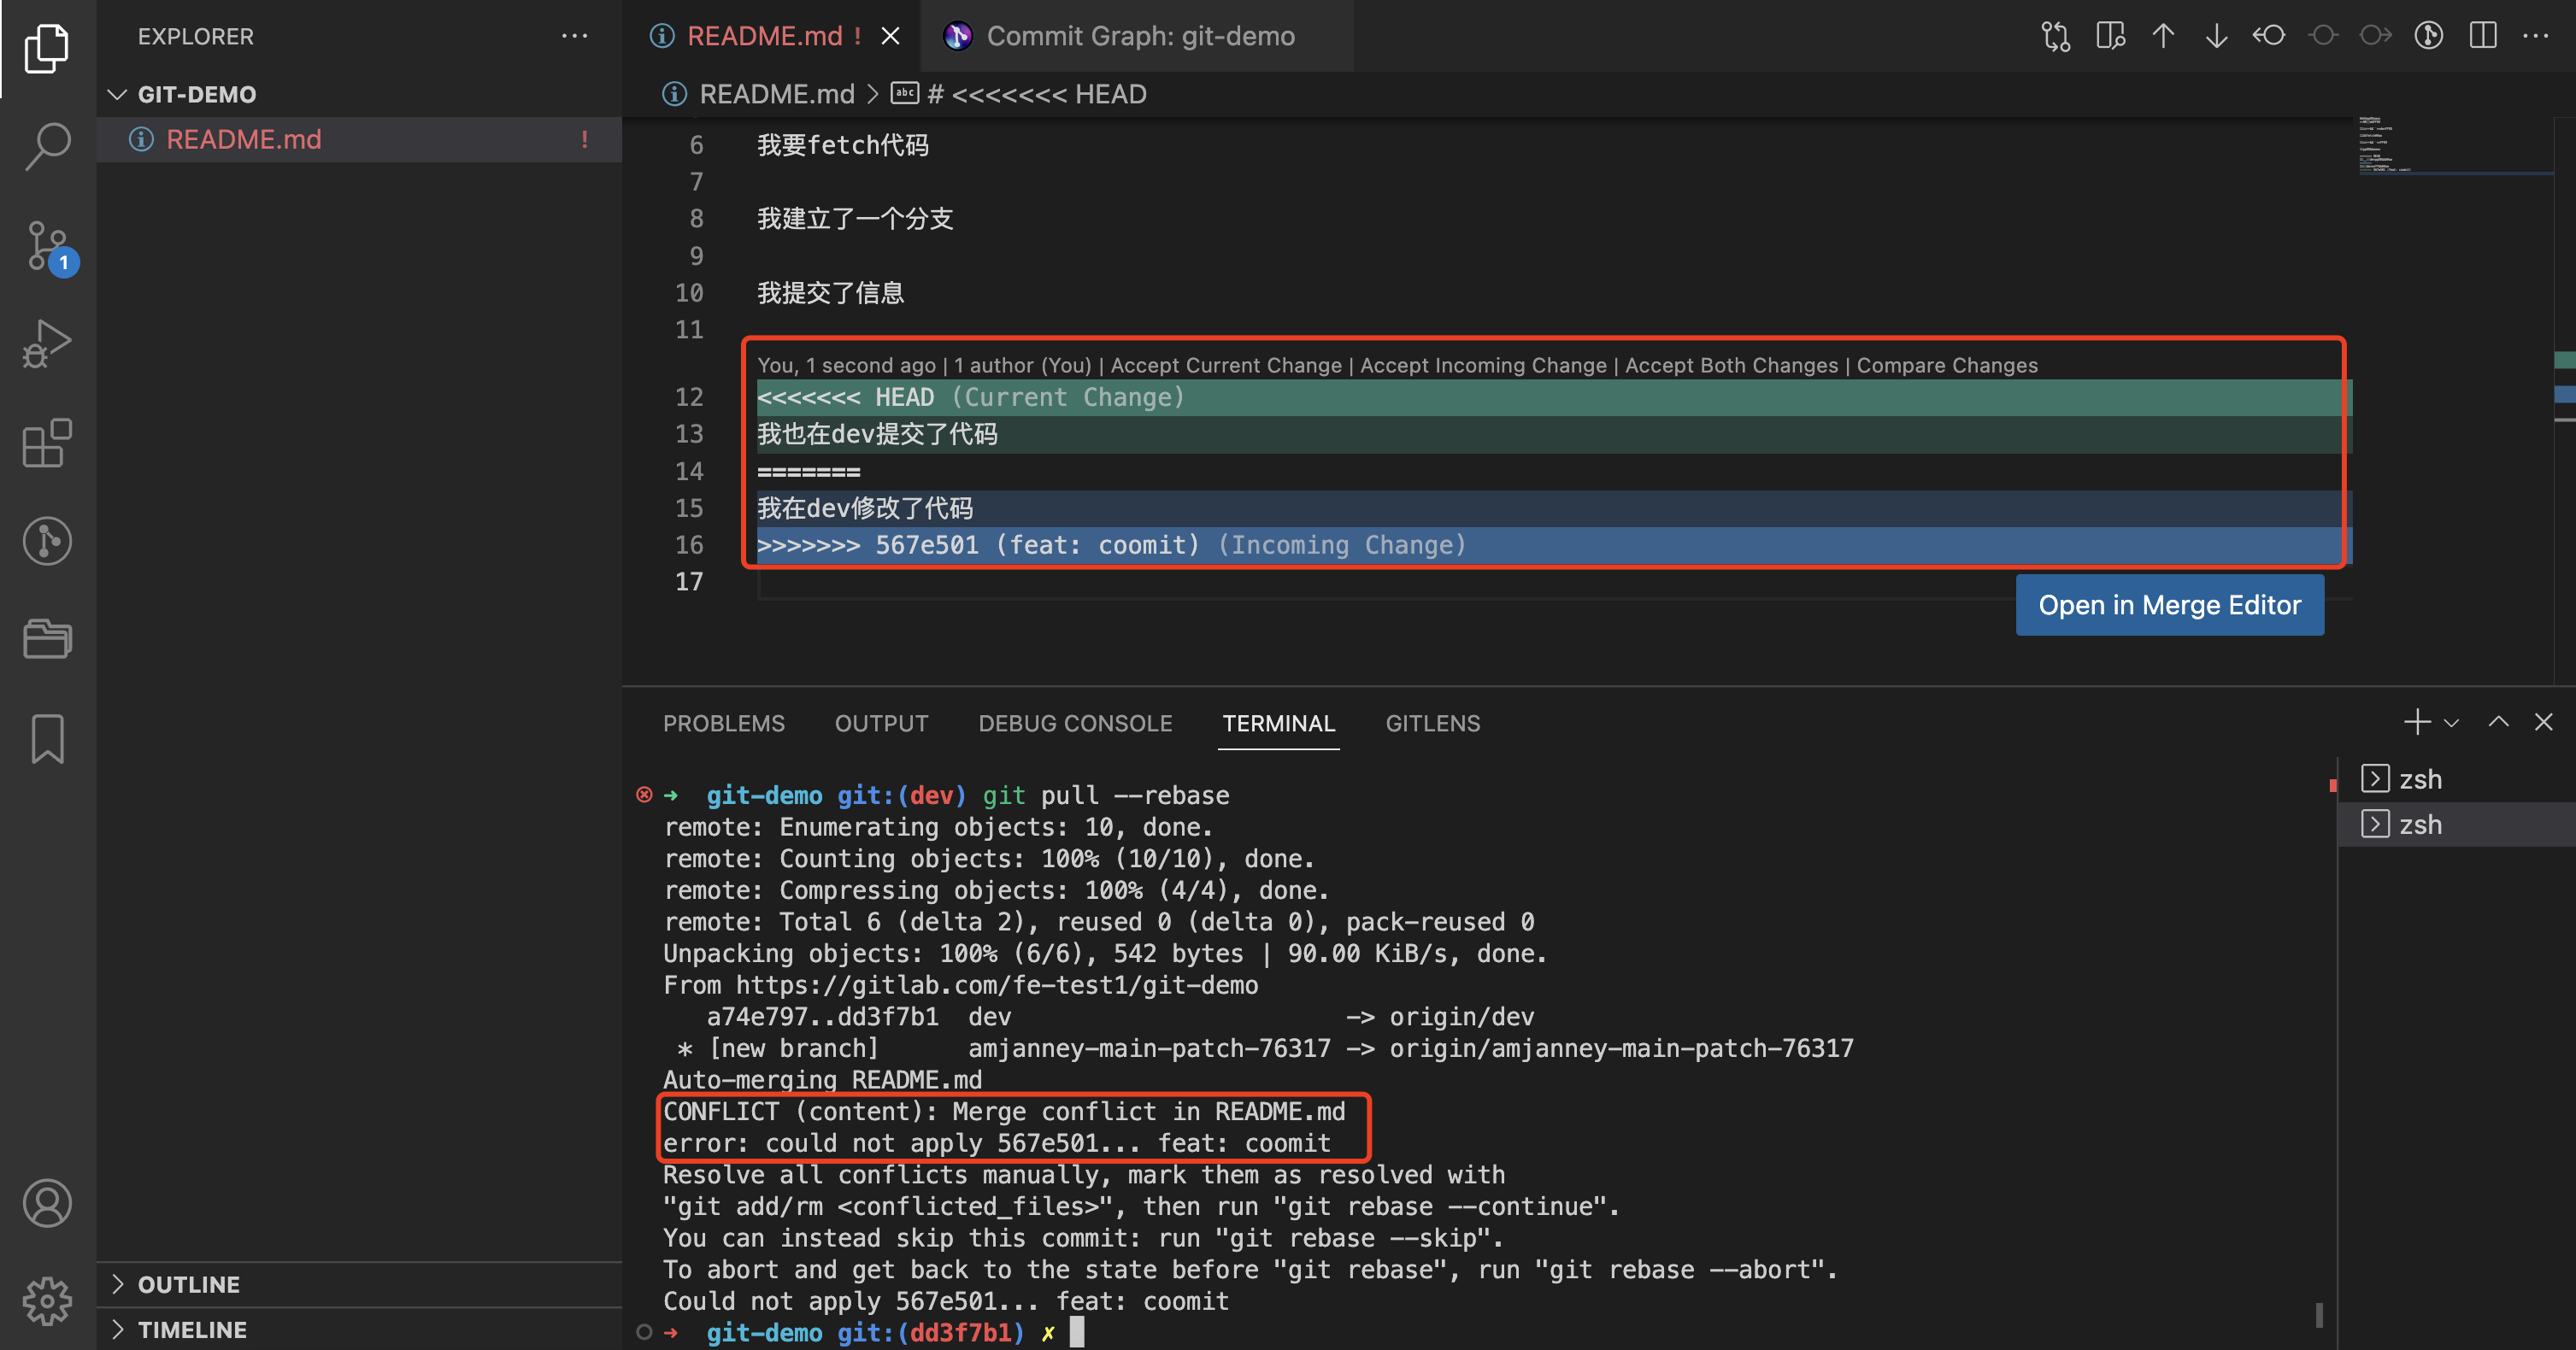Click the Manage settings gear icon
The height and width of the screenshot is (1350, 2576).
tap(47, 1300)
